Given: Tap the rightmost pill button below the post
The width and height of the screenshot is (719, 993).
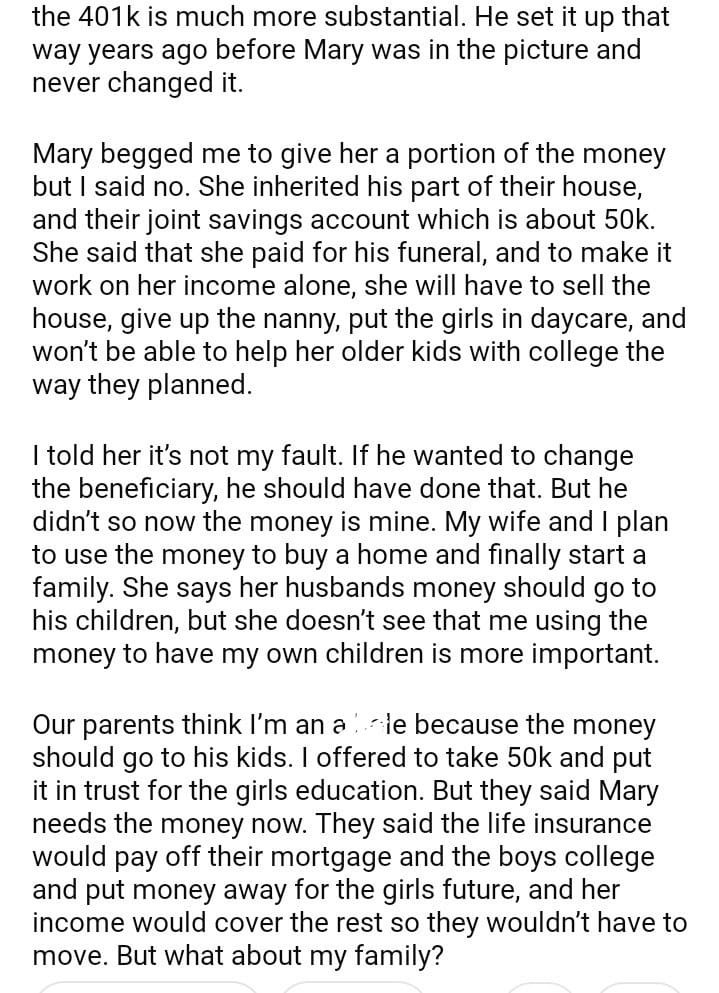Looking at the screenshot, I should [640, 988].
